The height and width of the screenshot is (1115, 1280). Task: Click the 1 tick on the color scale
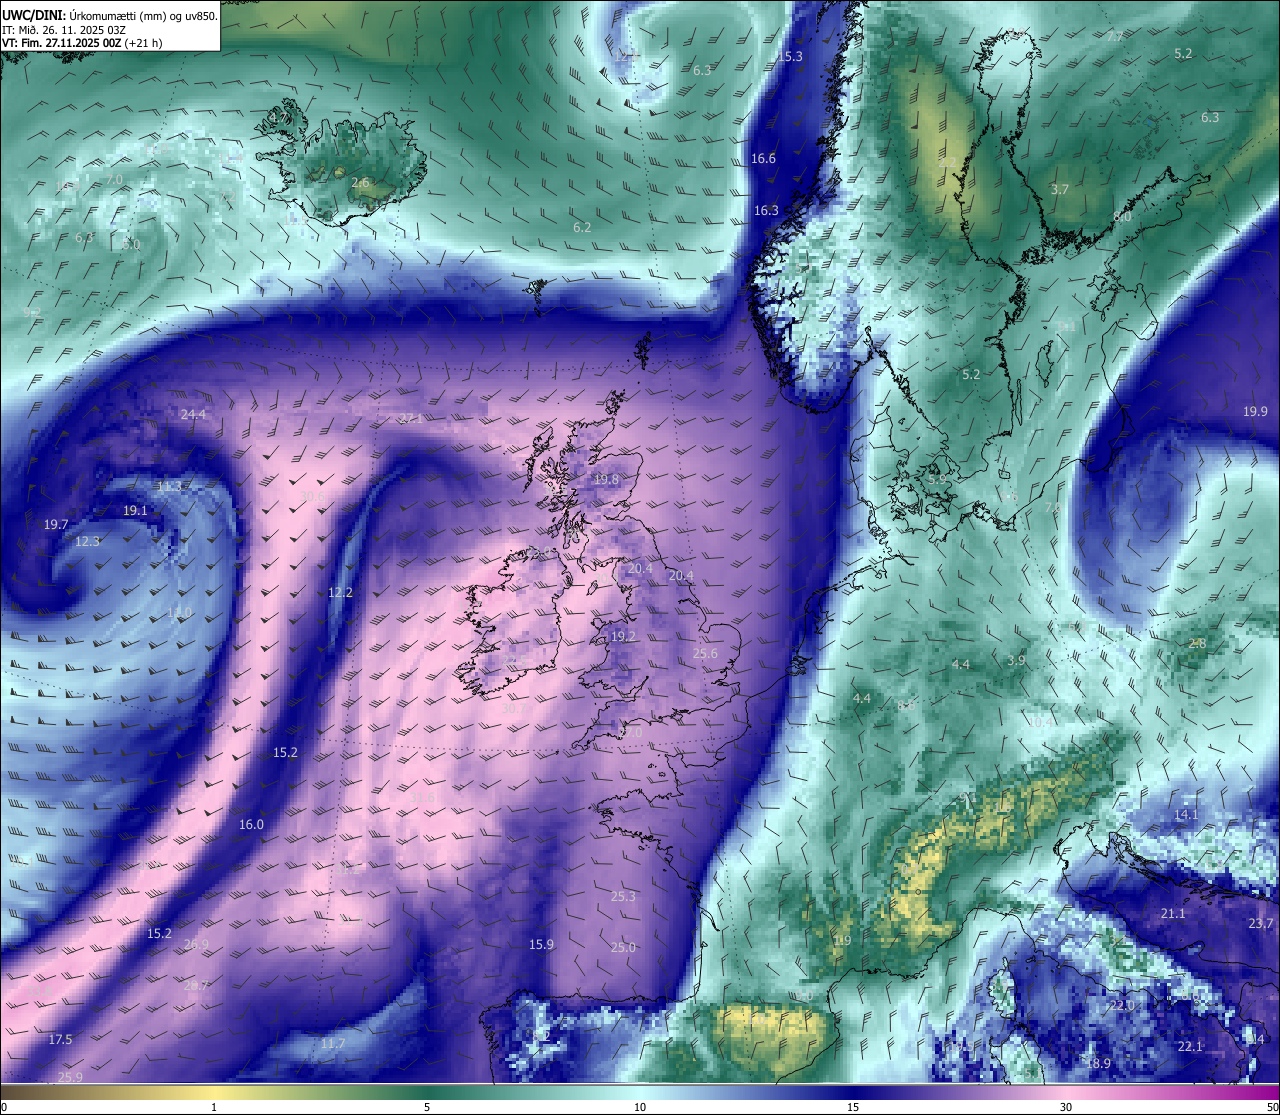click(214, 1107)
